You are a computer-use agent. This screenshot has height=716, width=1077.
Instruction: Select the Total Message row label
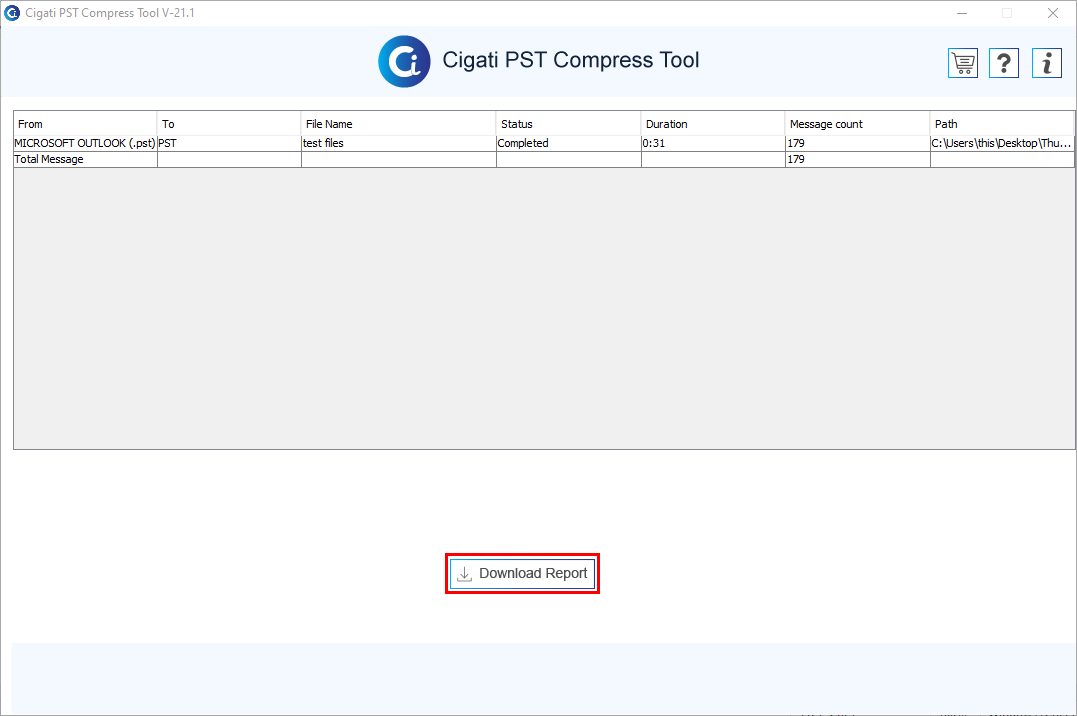(85, 159)
